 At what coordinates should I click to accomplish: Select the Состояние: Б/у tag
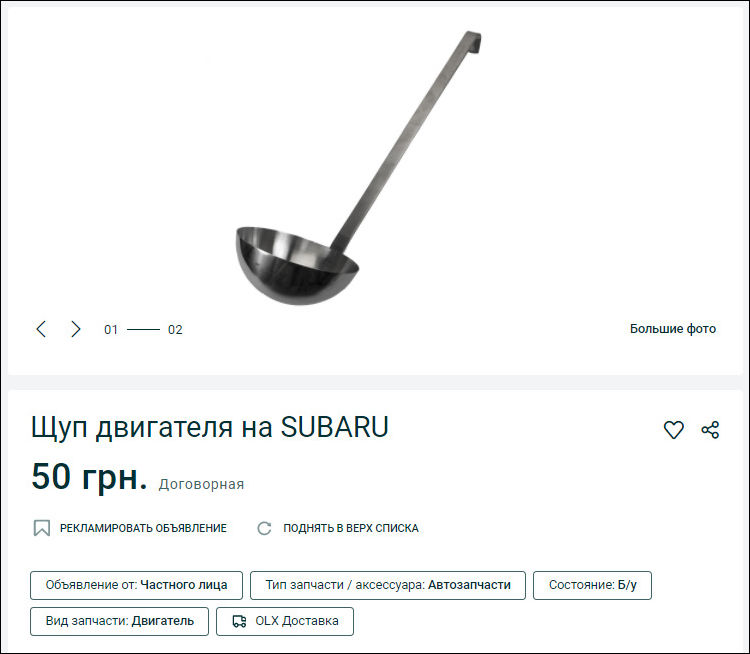coord(592,585)
